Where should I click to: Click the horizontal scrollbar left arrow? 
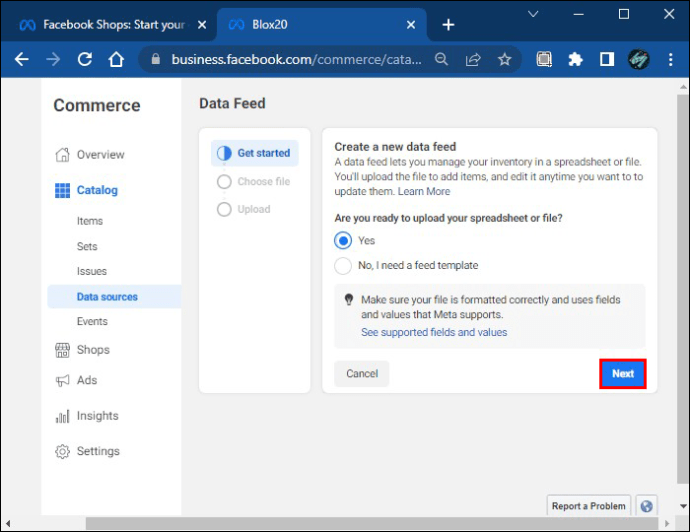[x=7, y=524]
